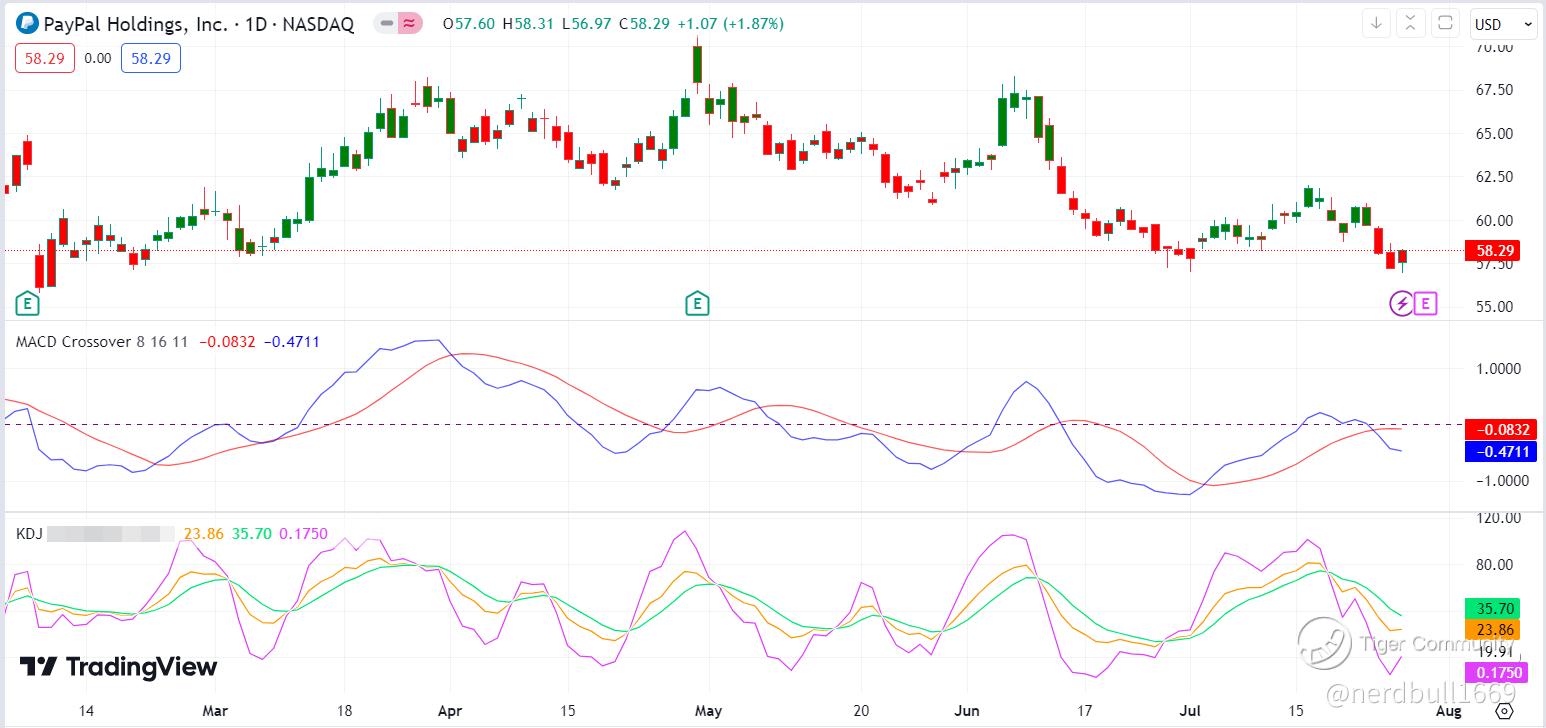Click the 18 date label on the time axis

pyautogui.click(x=345, y=712)
